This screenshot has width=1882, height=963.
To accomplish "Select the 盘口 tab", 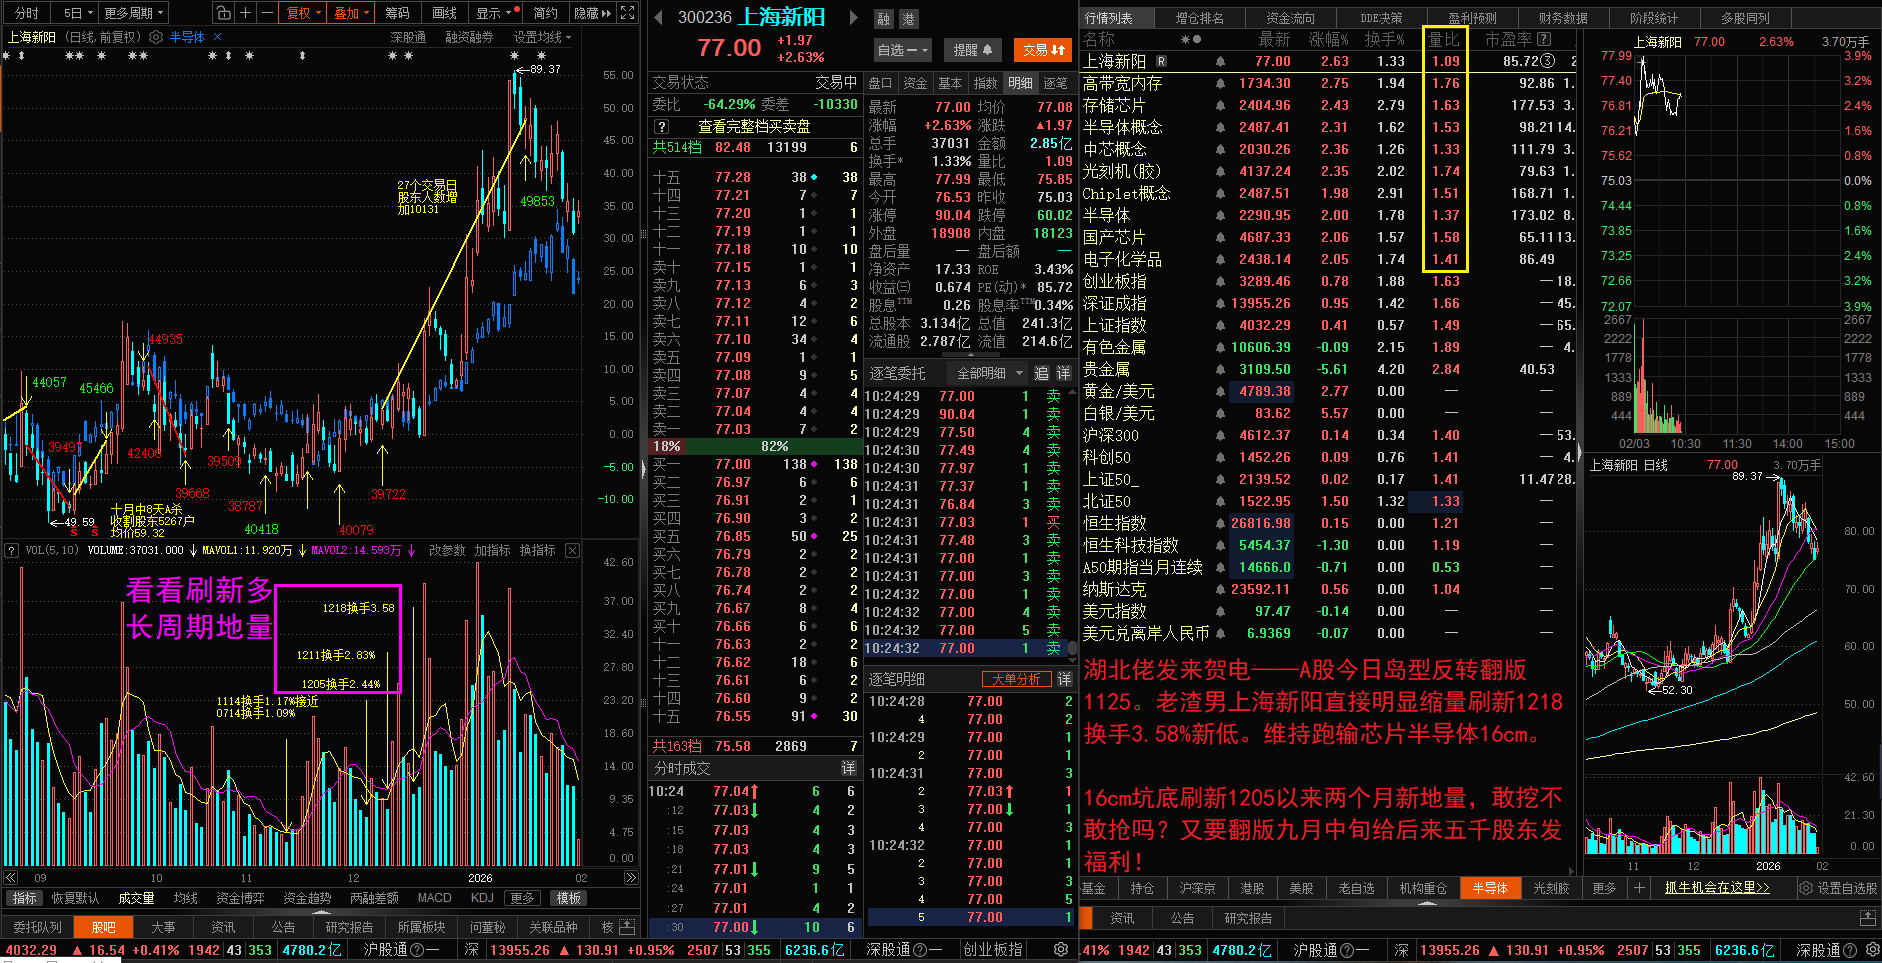I will point(880,83).
